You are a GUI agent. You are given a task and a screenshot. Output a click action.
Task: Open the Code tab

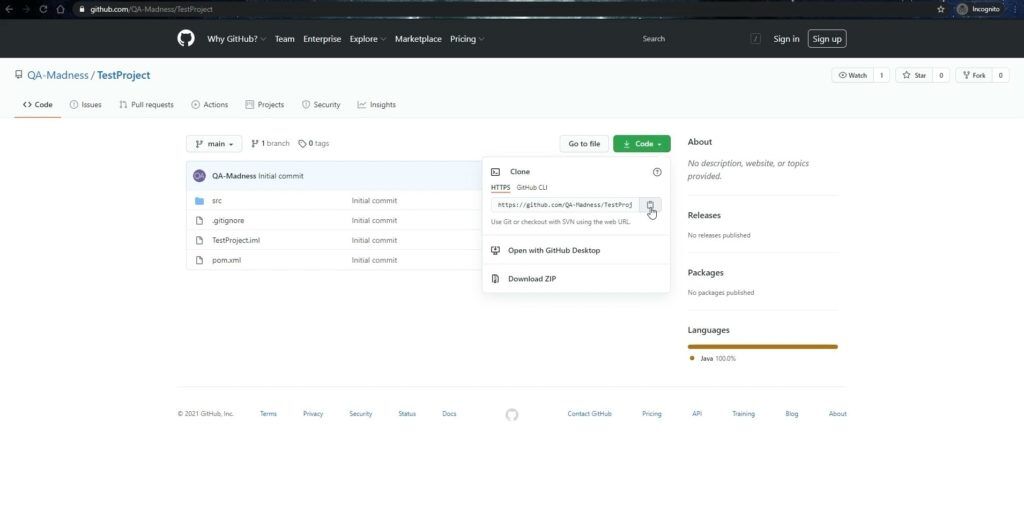[37, 104]
